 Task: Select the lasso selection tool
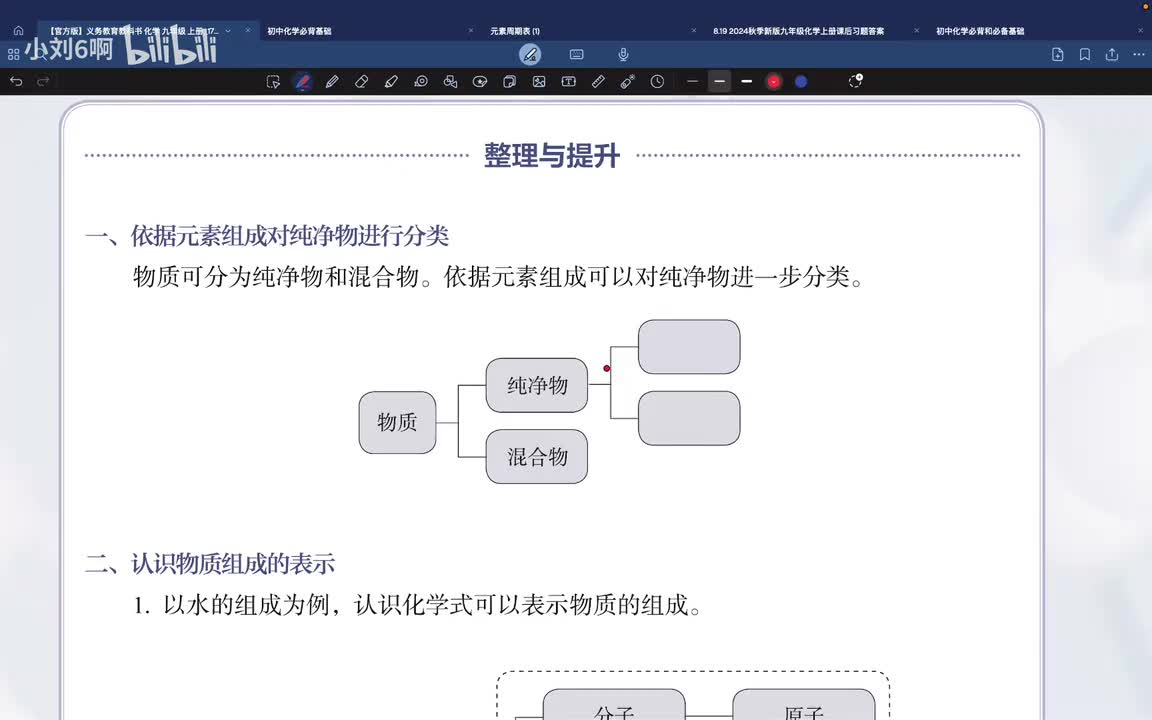273,82
